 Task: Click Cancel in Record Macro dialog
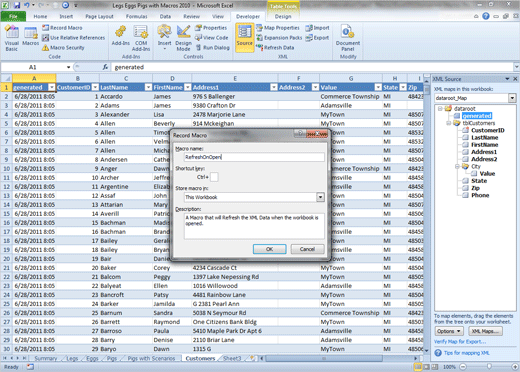pos(307,249)
